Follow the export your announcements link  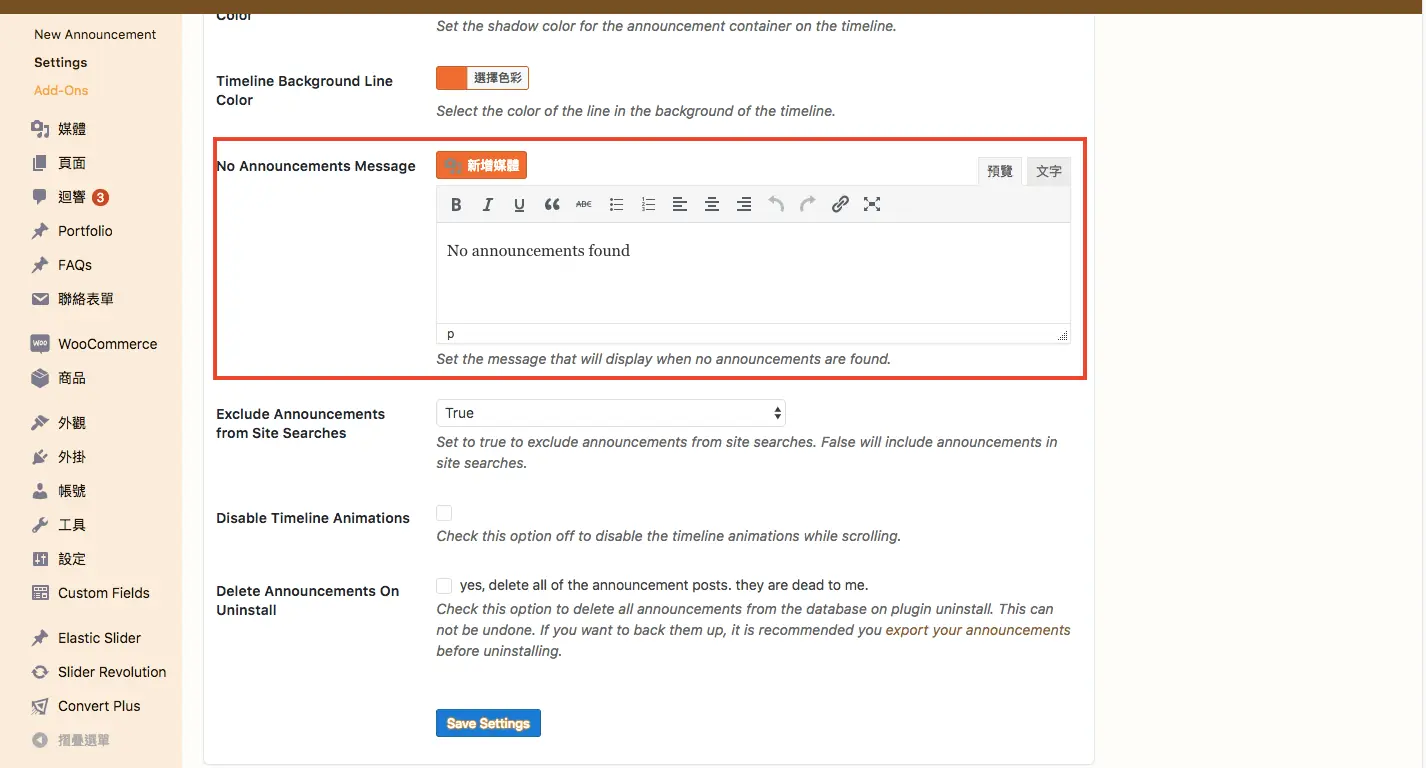tap(978, 630)
